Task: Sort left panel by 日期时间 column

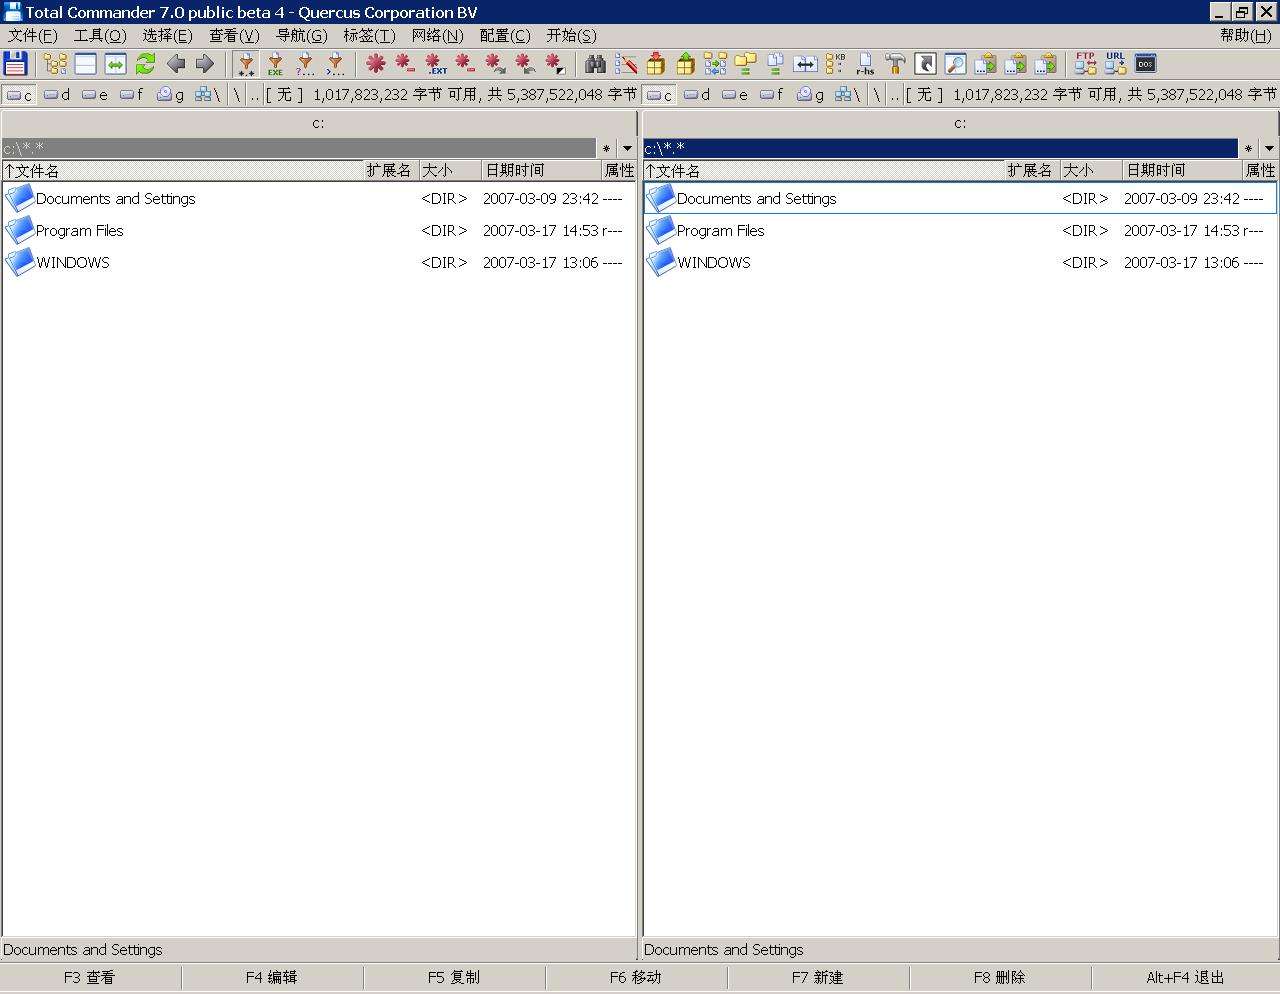Action: [x=541, y=171]
